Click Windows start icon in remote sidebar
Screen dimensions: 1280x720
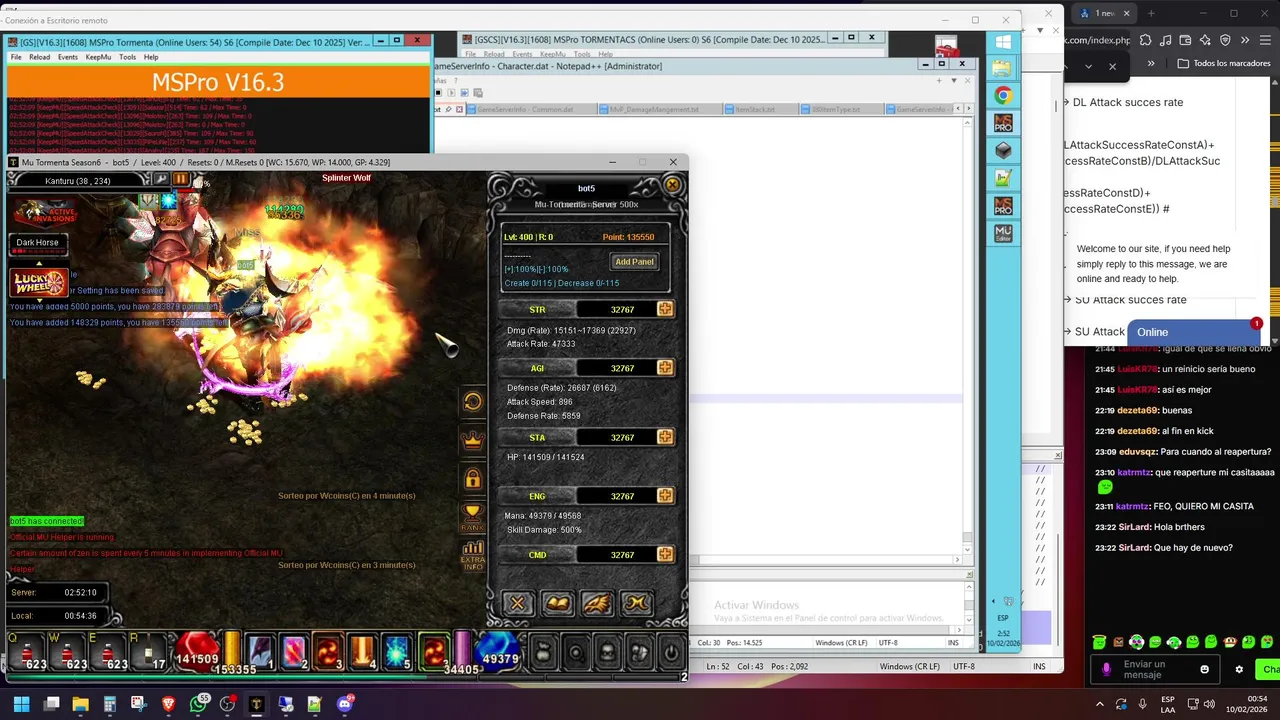click(x=1002, y=42)
